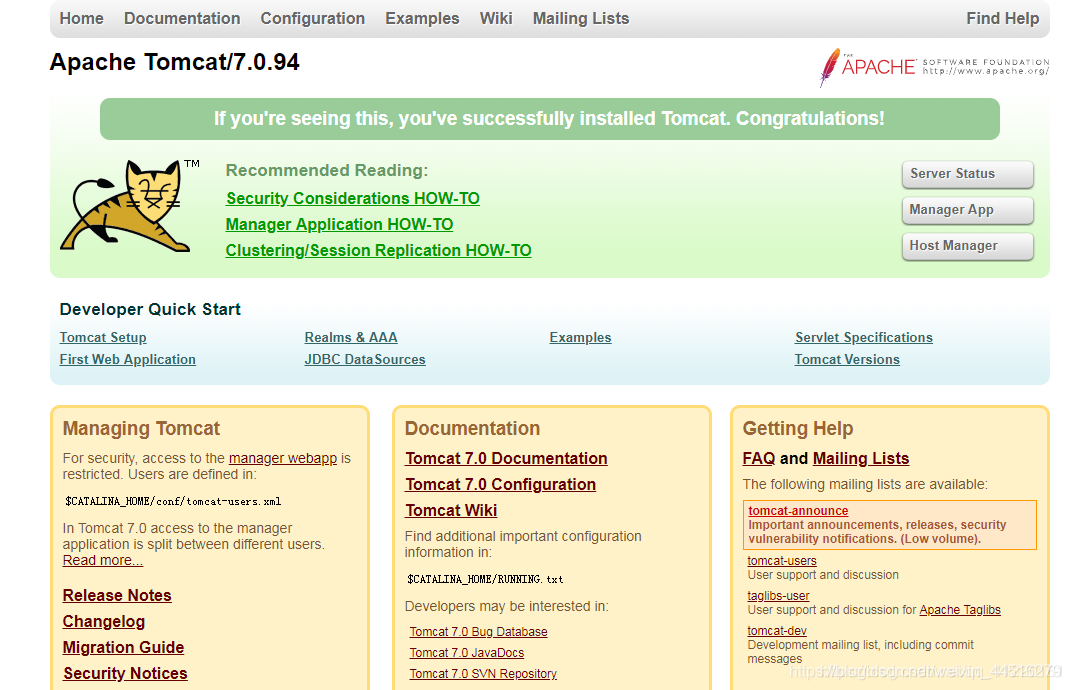
Task: Open First Web Application link
Action: pos(127,359)
